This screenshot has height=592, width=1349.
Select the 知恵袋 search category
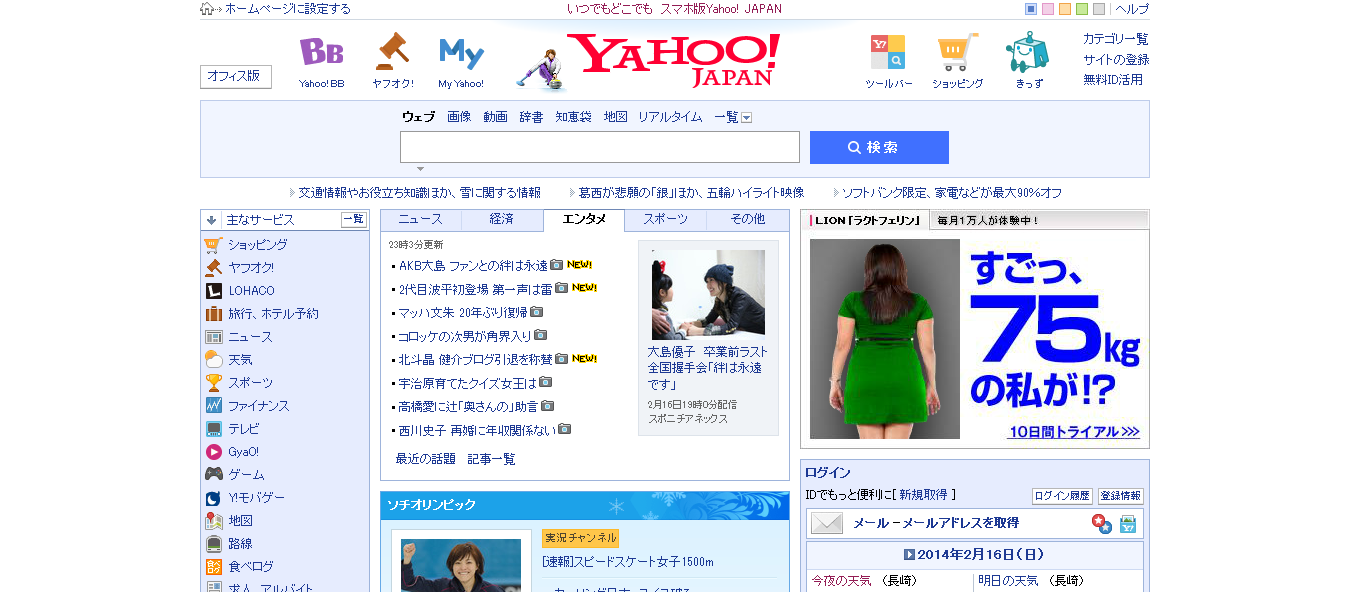(x=573, y=117)
